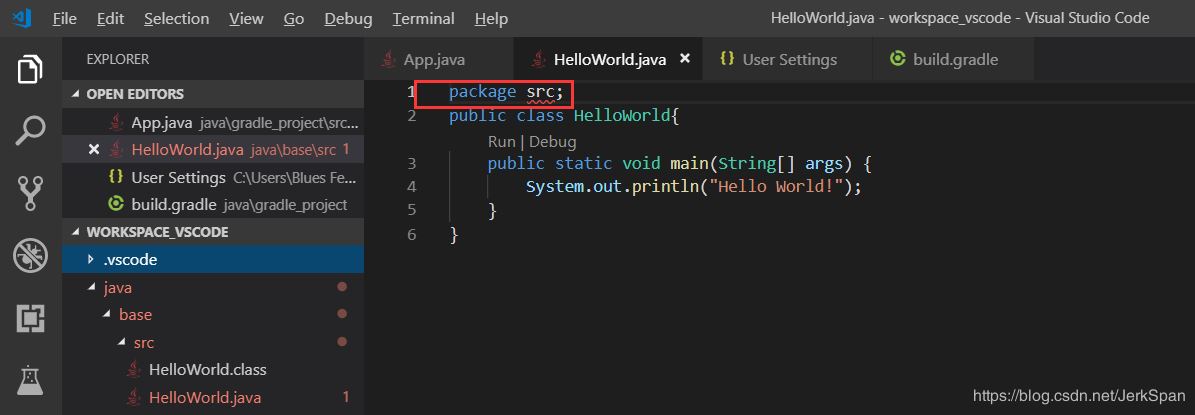Open the Test flask view in activity bar
1195x415 pixels.
coord(30,379)
